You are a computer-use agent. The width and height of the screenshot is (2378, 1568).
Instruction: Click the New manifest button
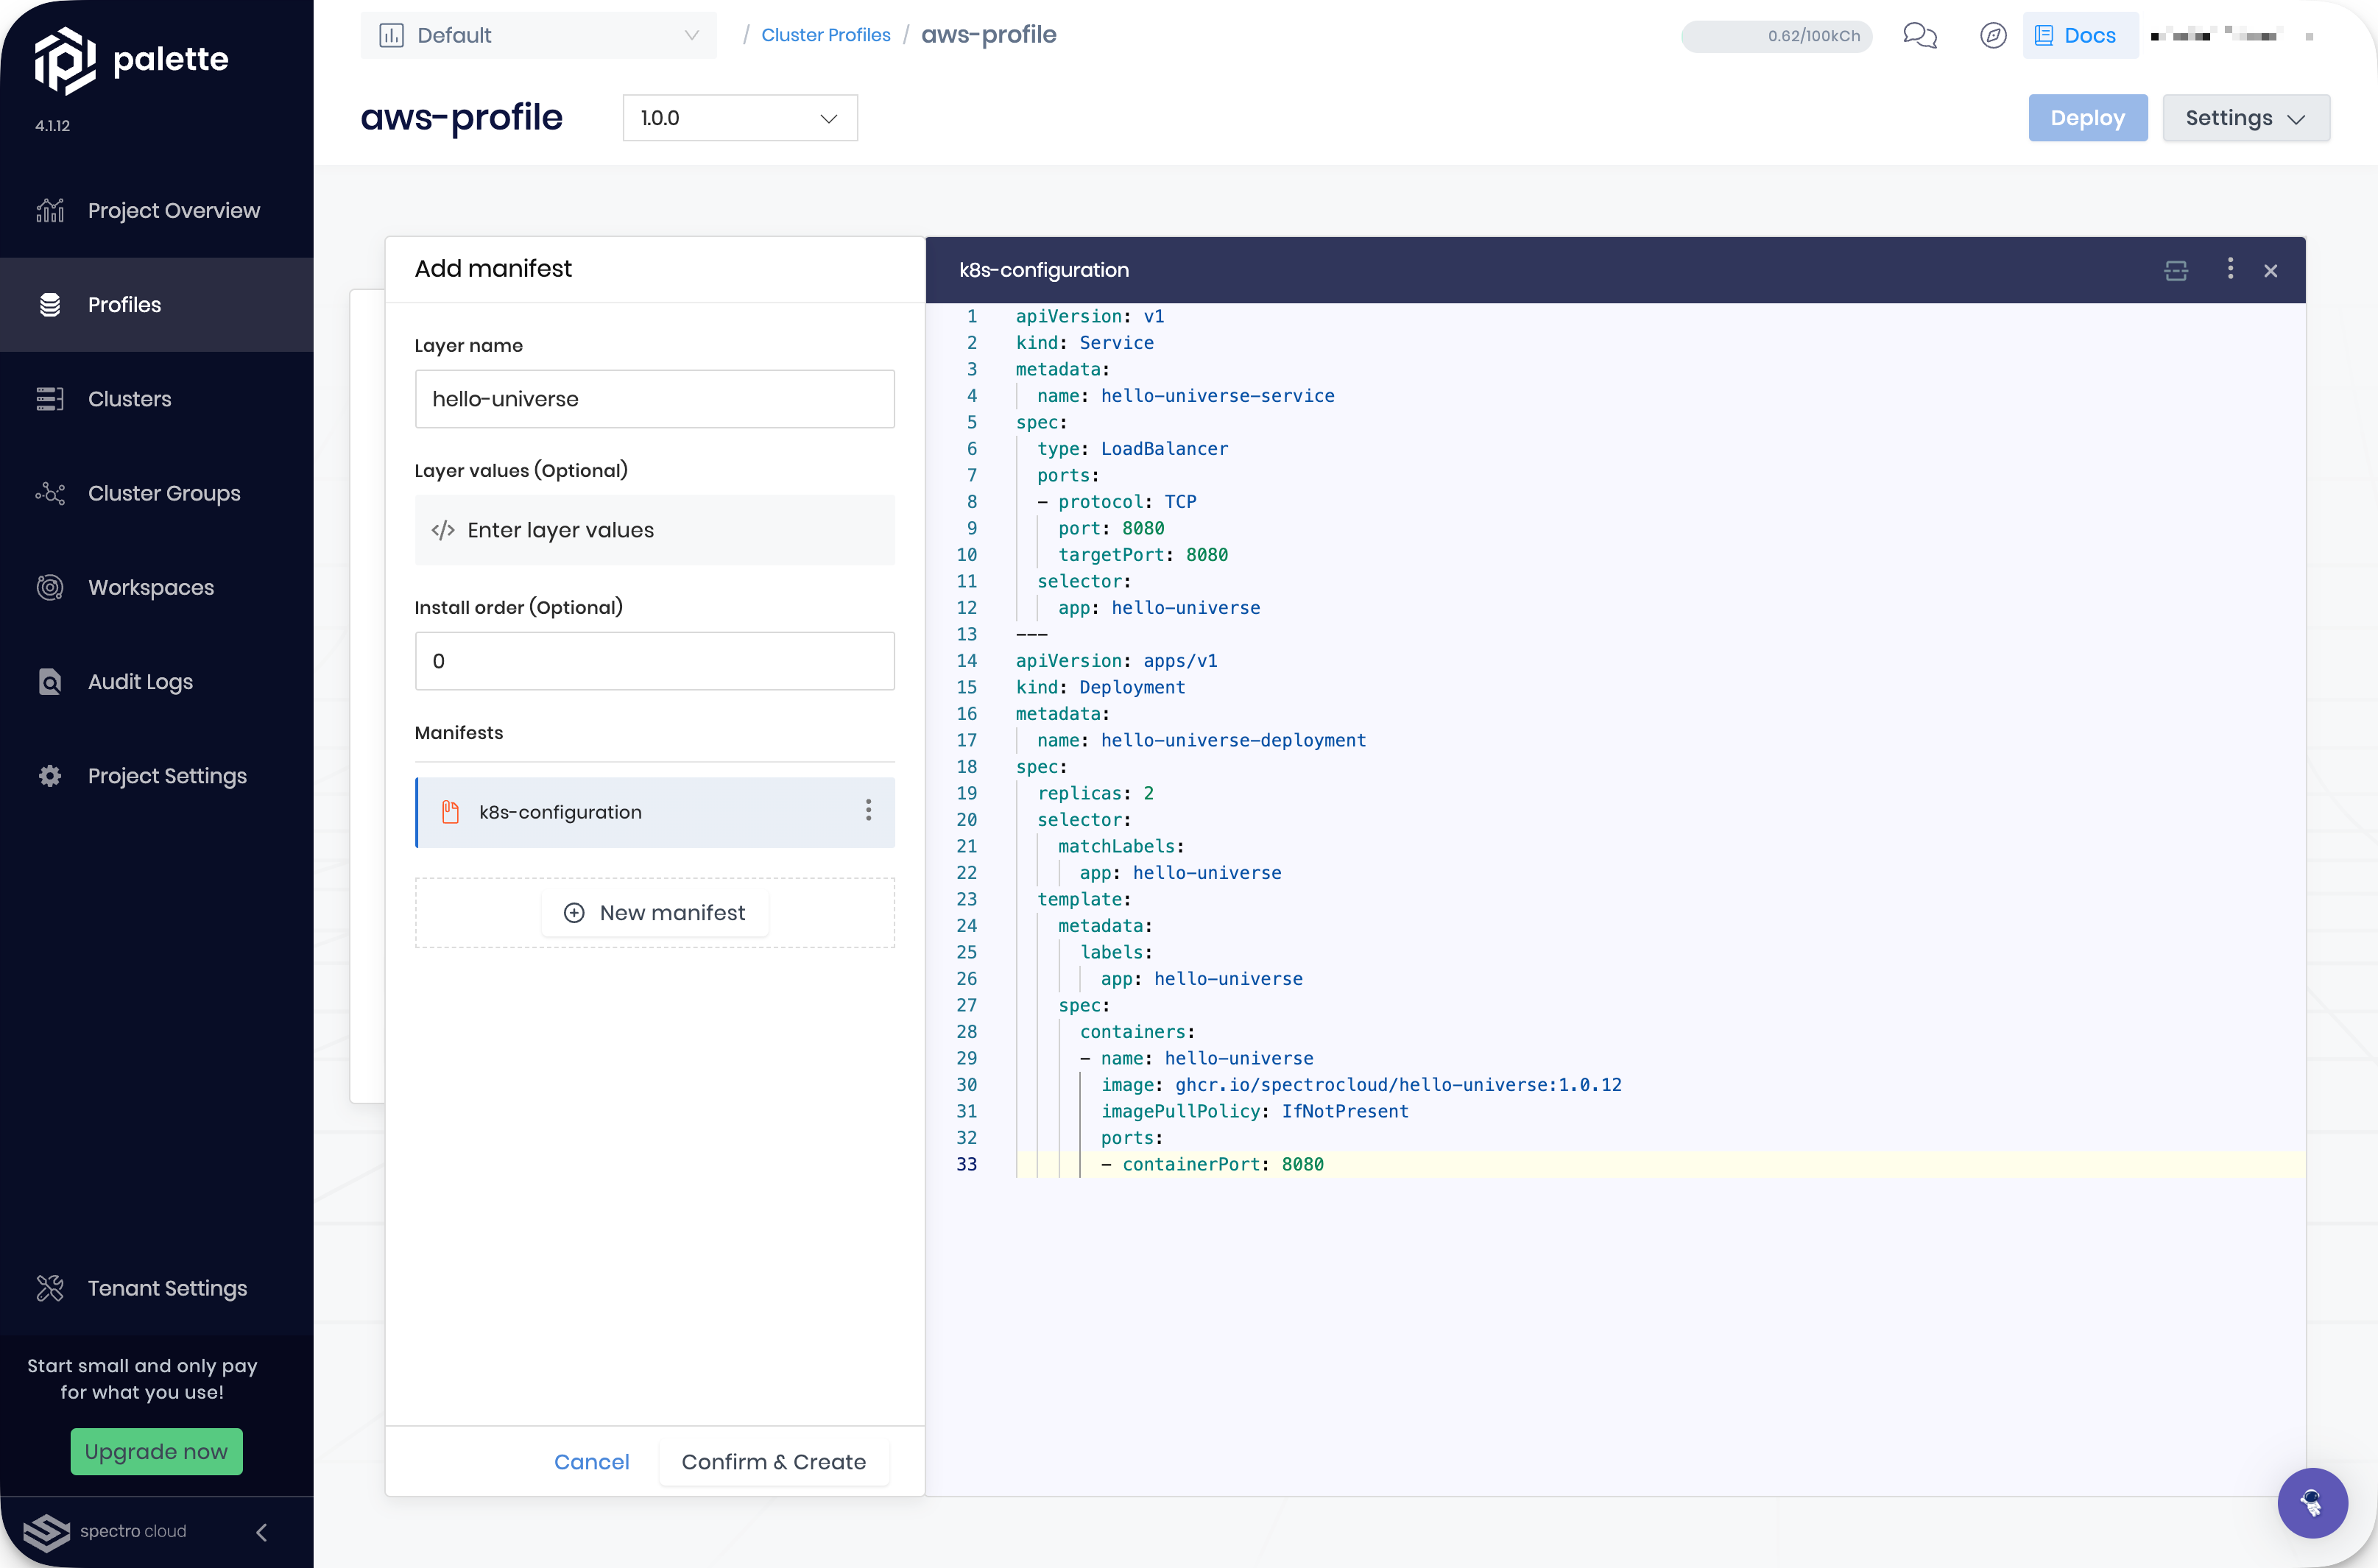tap(654, 912)
